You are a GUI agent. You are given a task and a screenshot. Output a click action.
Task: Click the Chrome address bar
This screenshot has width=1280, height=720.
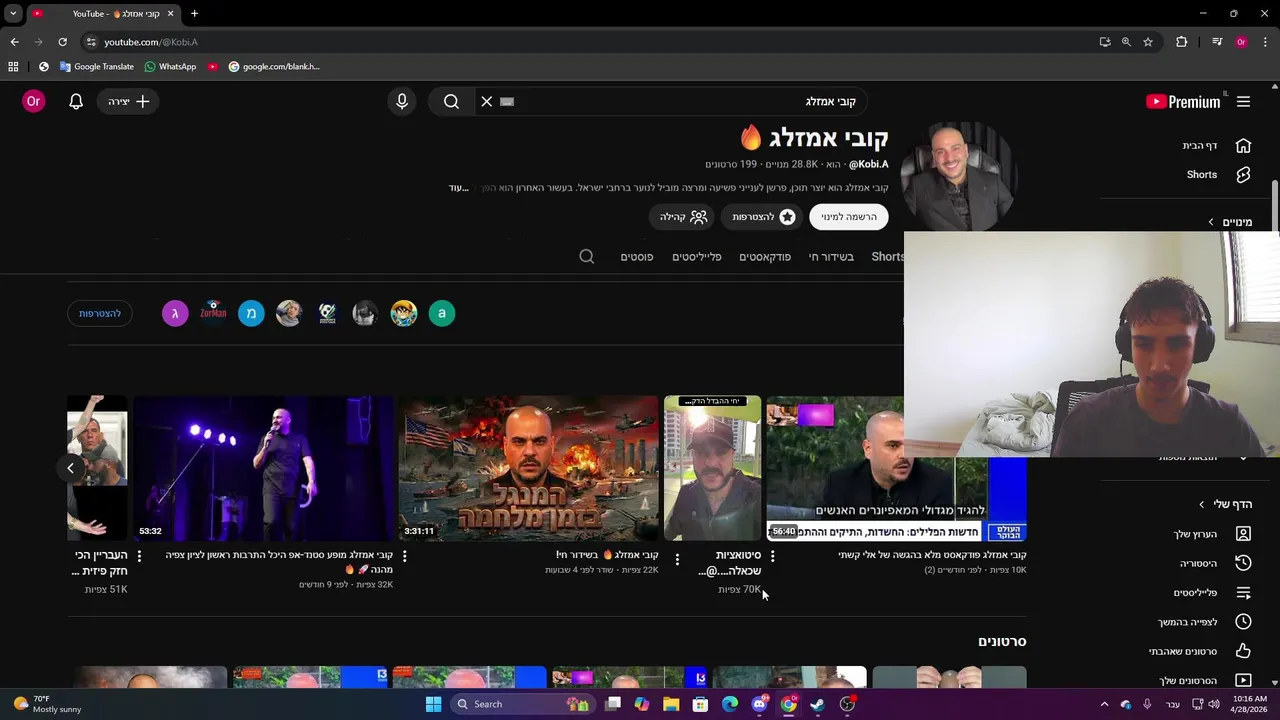590,42
